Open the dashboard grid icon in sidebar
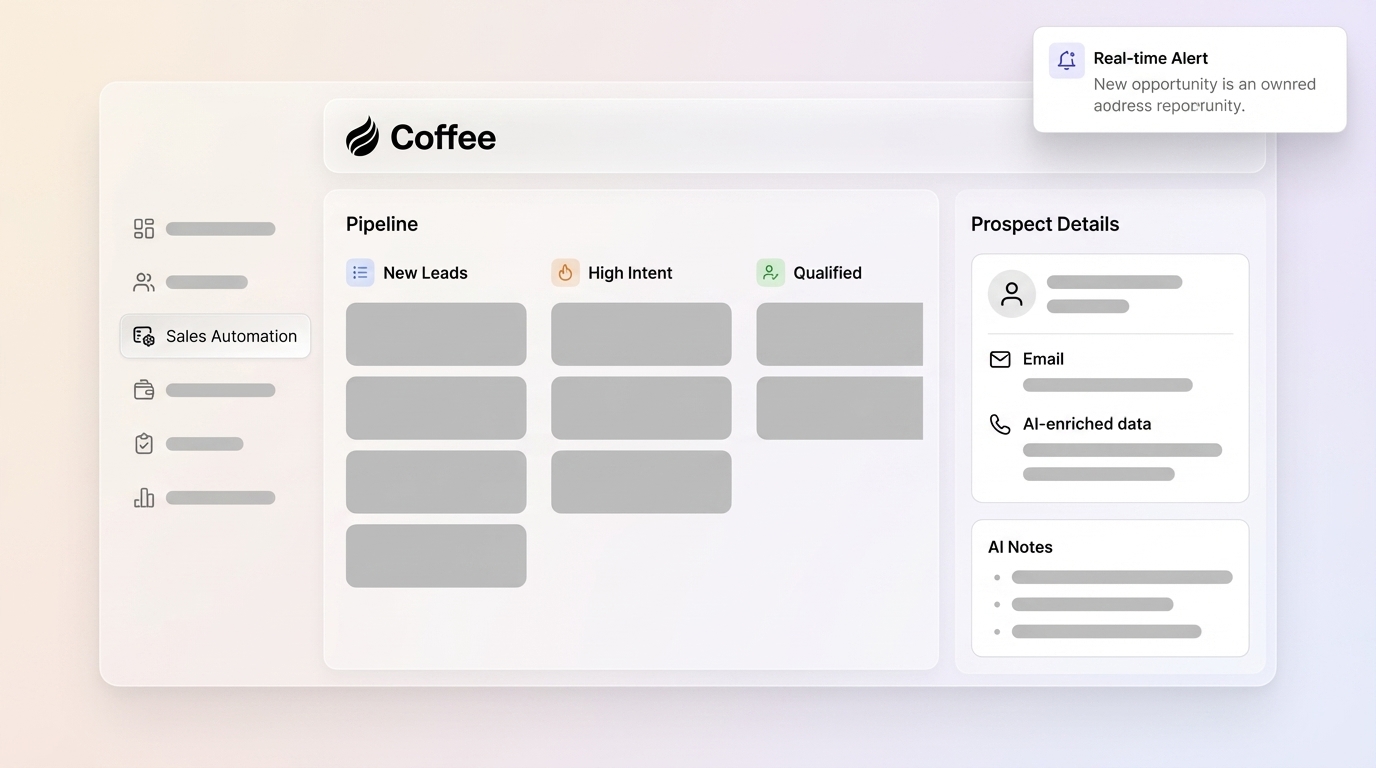This screenshot has height=768, width=1376. 144,229
